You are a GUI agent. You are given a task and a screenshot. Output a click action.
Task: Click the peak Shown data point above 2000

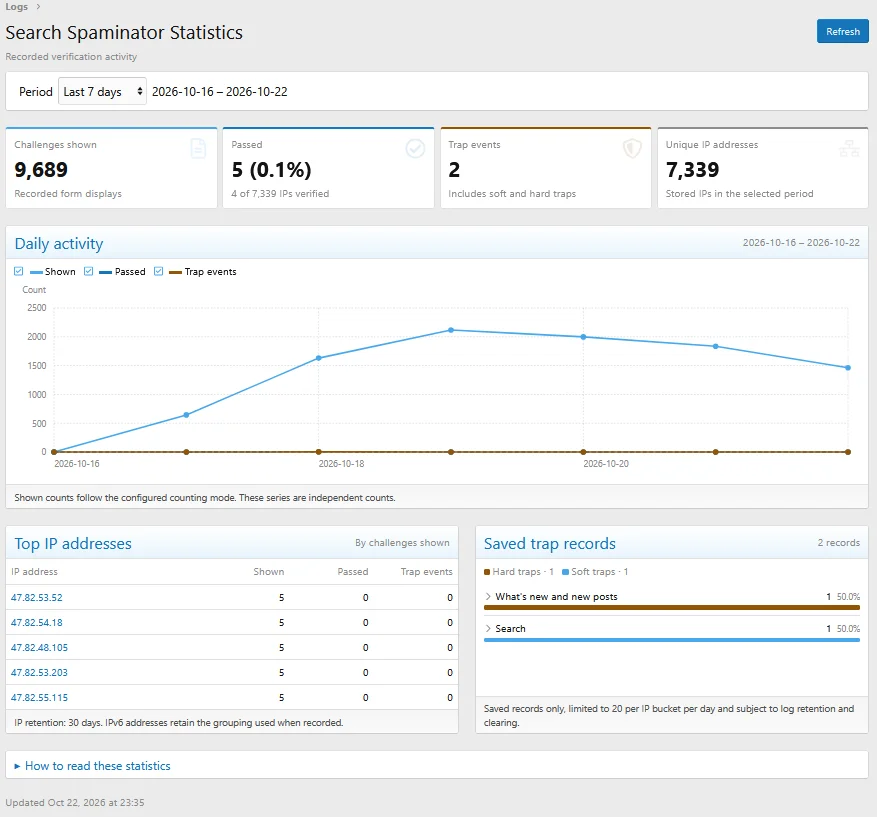pyautogui.click(x=451, y=330)
